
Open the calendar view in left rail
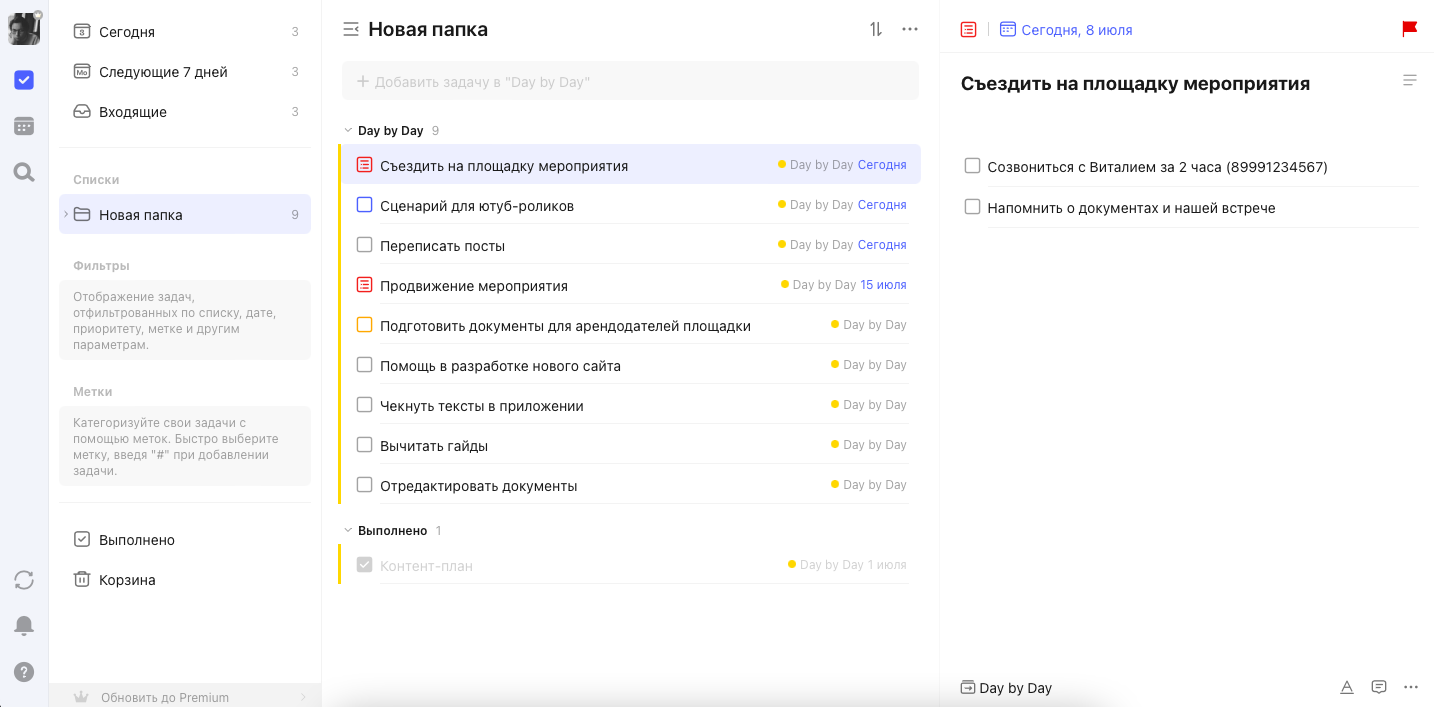click(x=24, y=126)
